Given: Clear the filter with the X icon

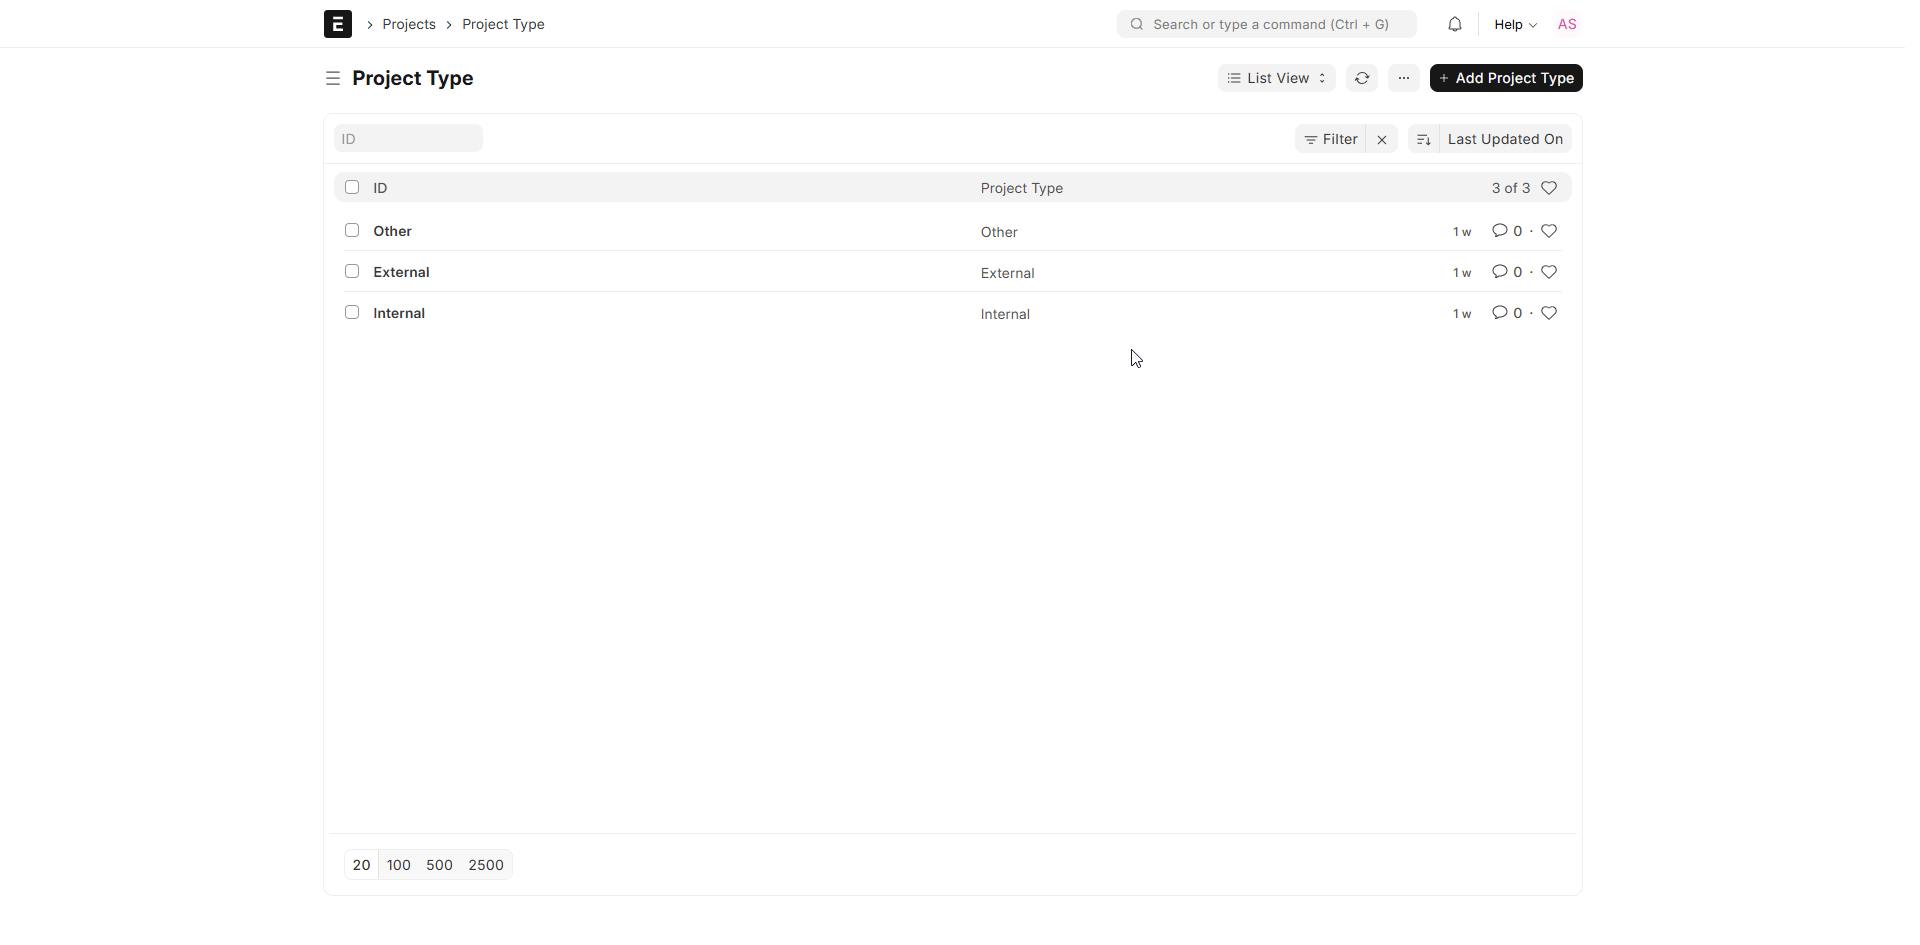Looking at the screenshot, I should pyautogui.click(x=1382, y=139).
